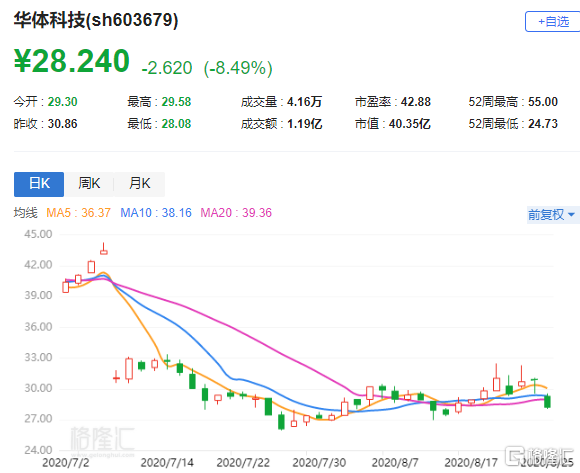Click the MA5 : 36.37 indicator label
Image resolution: width=580 pixels, height=473 pixels.
pyautogui.click(x=78, y=213)
